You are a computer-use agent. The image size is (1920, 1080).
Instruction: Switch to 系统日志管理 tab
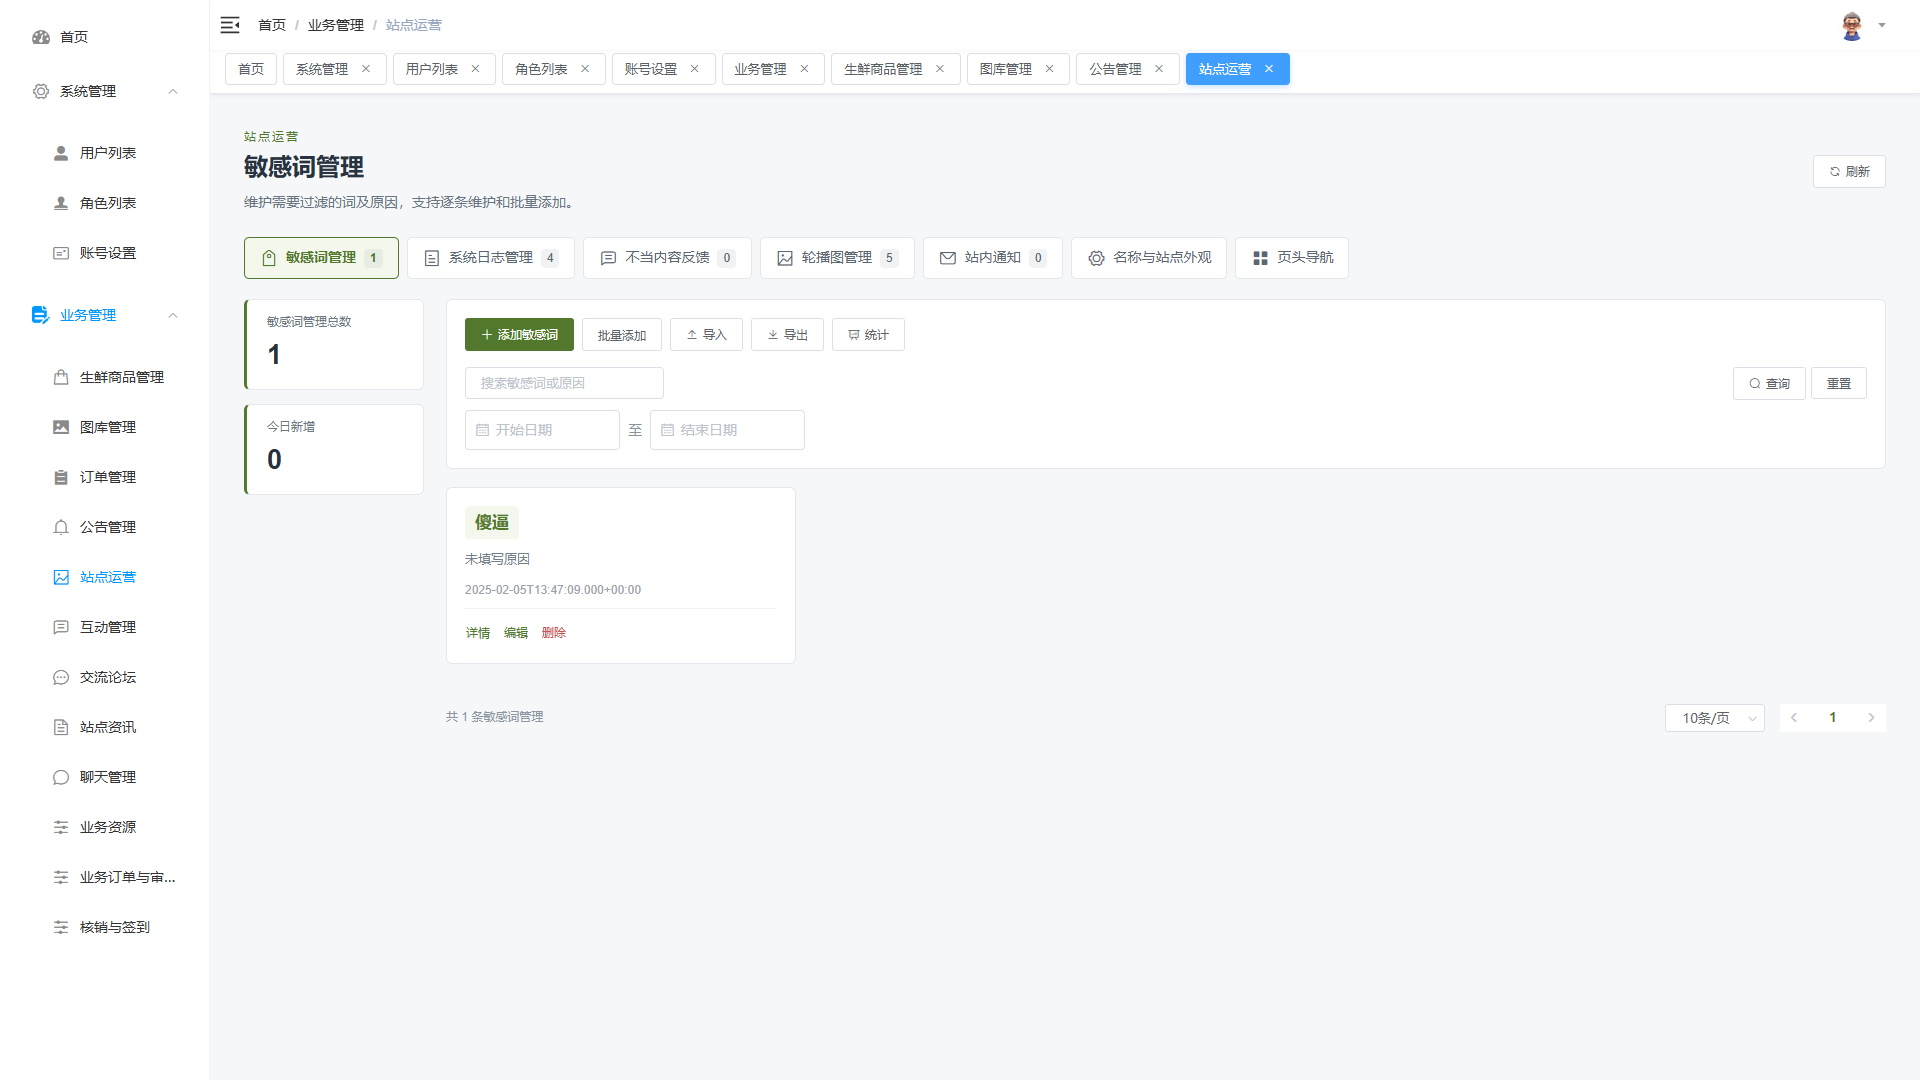[x=491, y=258]
